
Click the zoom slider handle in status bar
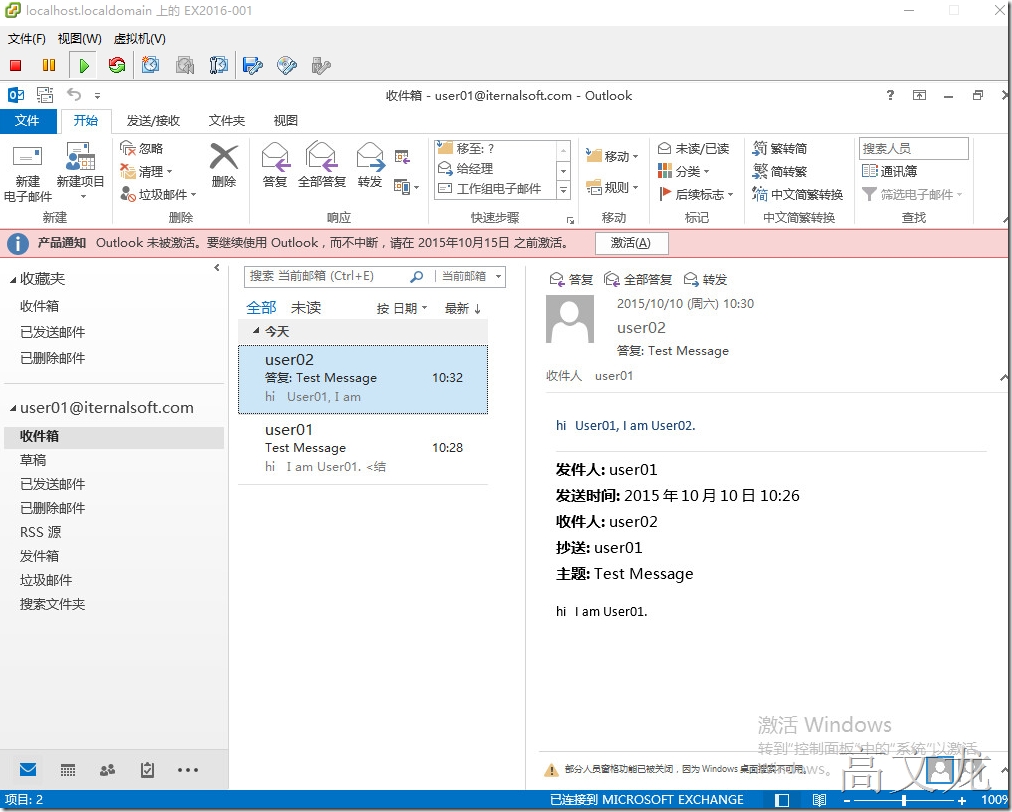tap(904, 800)
